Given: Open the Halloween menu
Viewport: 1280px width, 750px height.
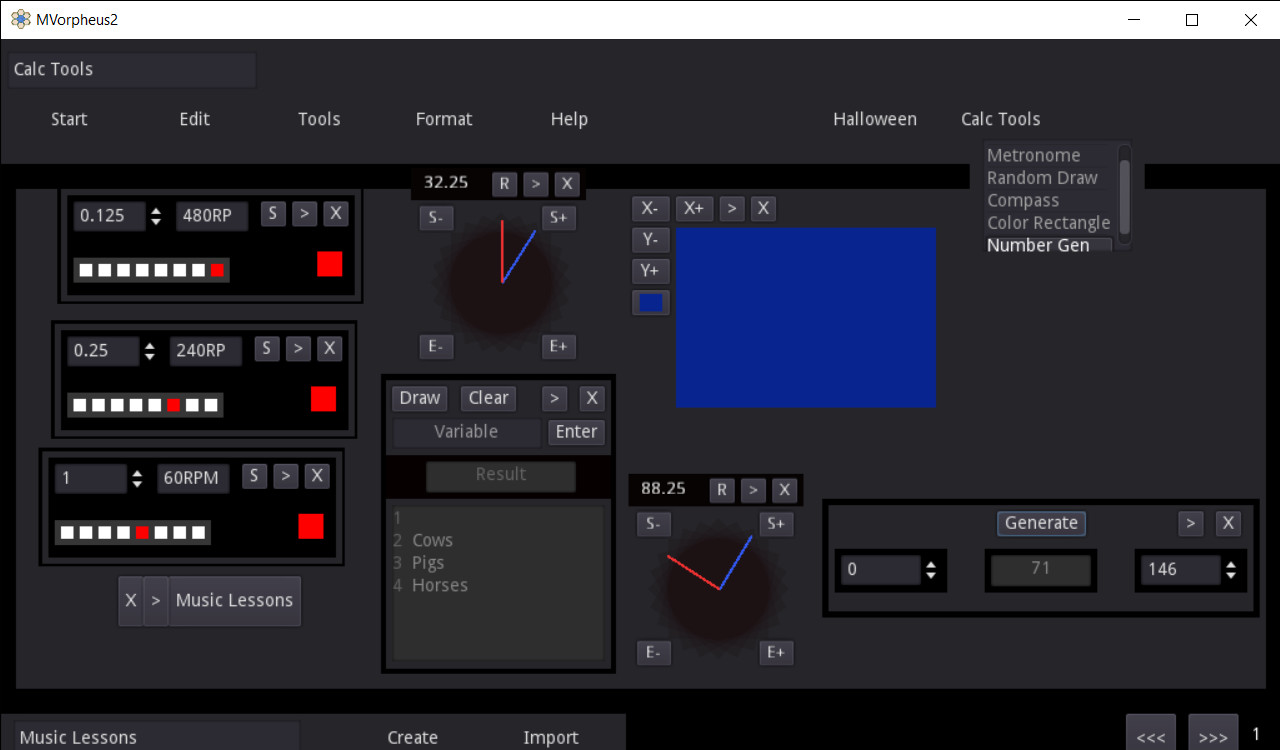Looking at the screenshot, I should point(874,119).
